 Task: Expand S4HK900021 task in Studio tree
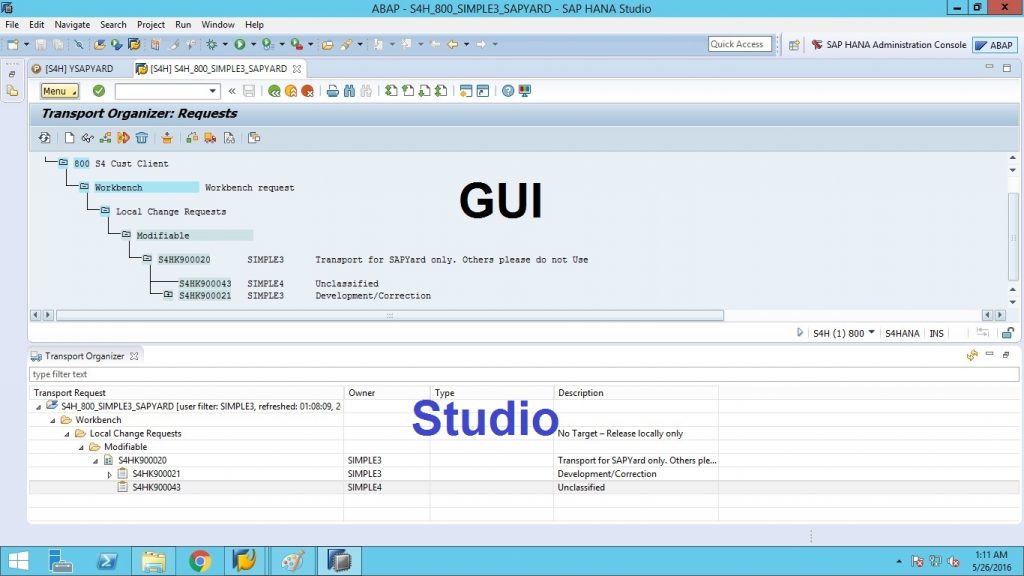click(109, 474)
